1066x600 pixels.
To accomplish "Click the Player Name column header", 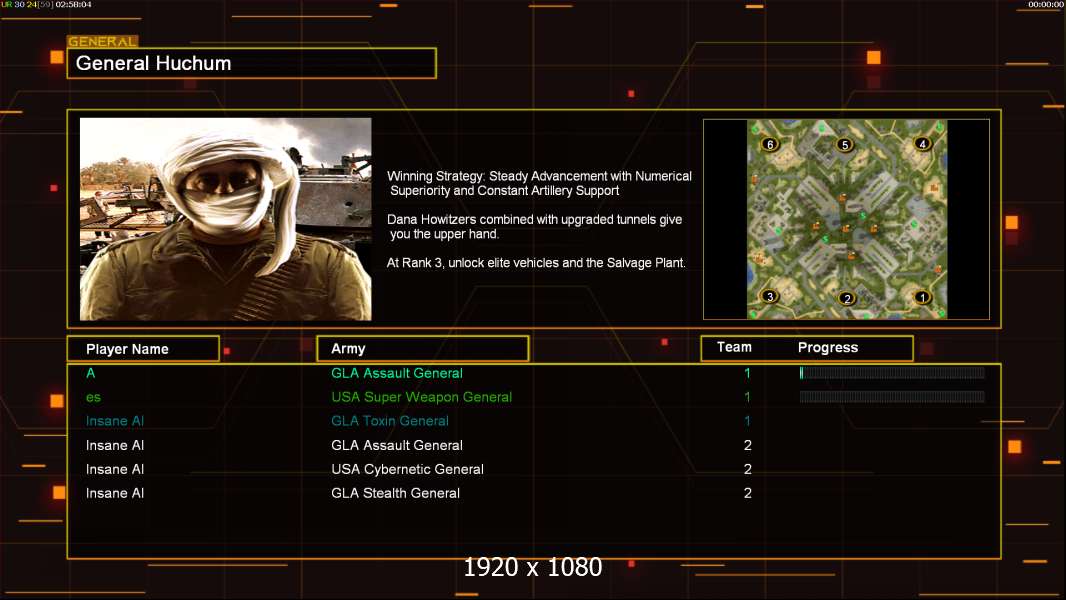I will tap(143, 349).
